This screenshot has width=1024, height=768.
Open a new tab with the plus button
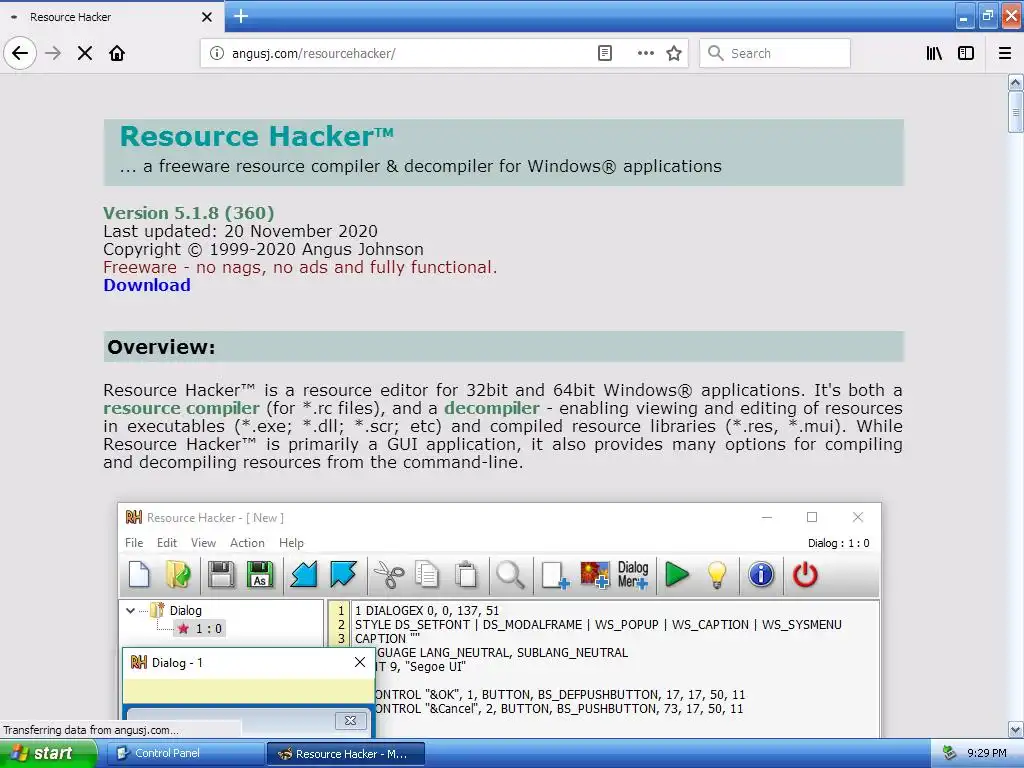241,16
